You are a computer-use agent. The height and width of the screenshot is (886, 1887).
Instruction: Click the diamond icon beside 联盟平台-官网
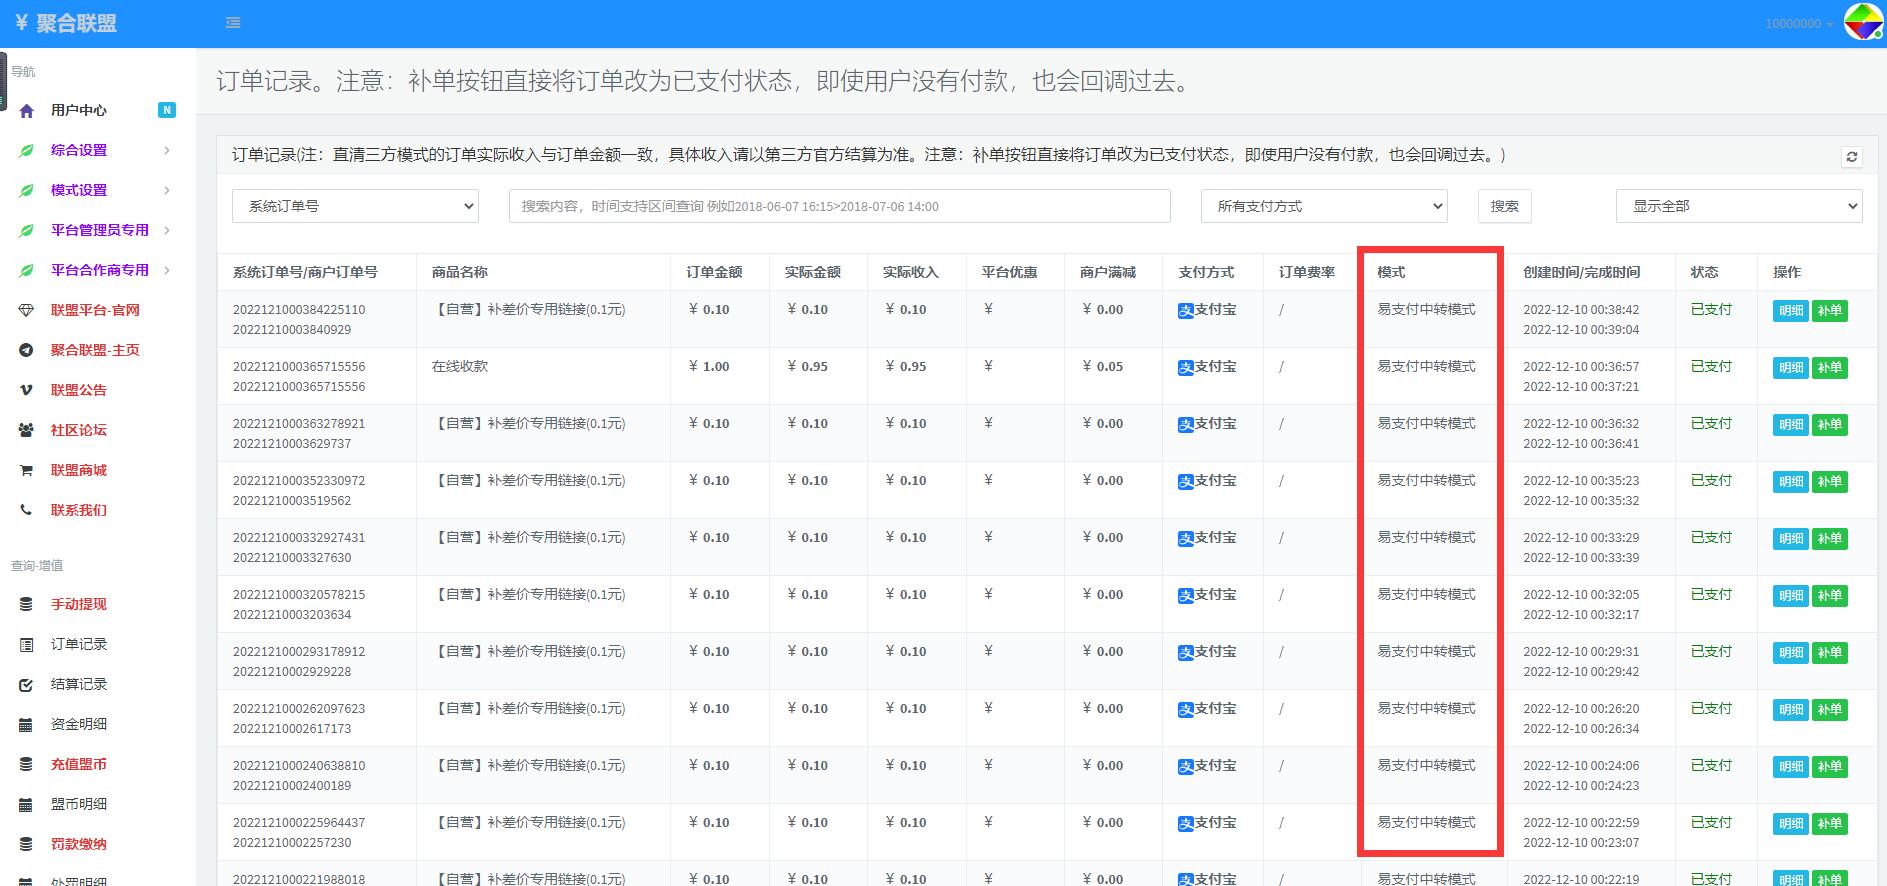point(27,311)
